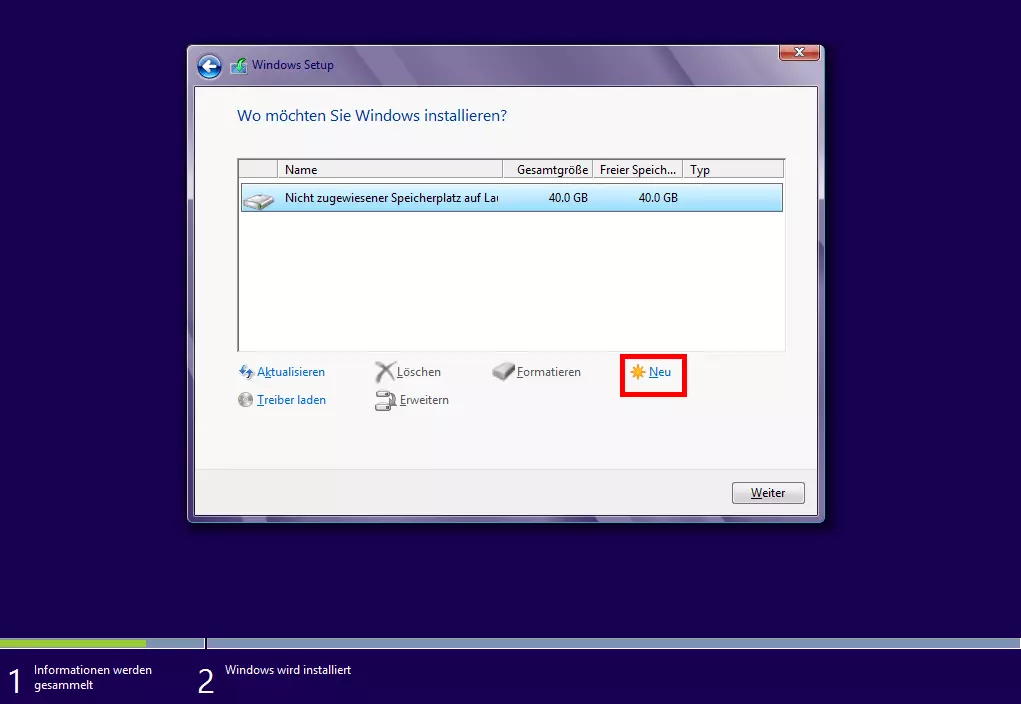The width and height of the screenshot is (1021, 704).
Task: Click the 'Wo möchten Sie Windows installieren?' heading
Action: coord(372,116)
